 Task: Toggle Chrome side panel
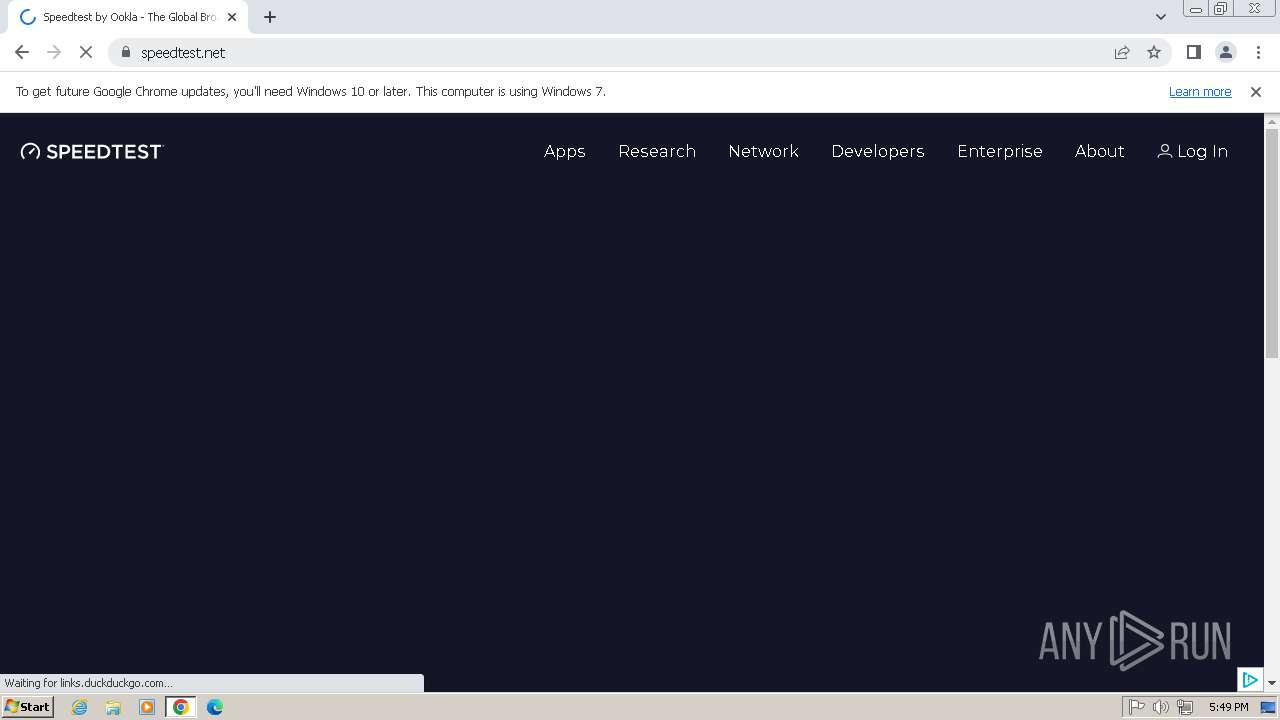[x=1193, y=52]
